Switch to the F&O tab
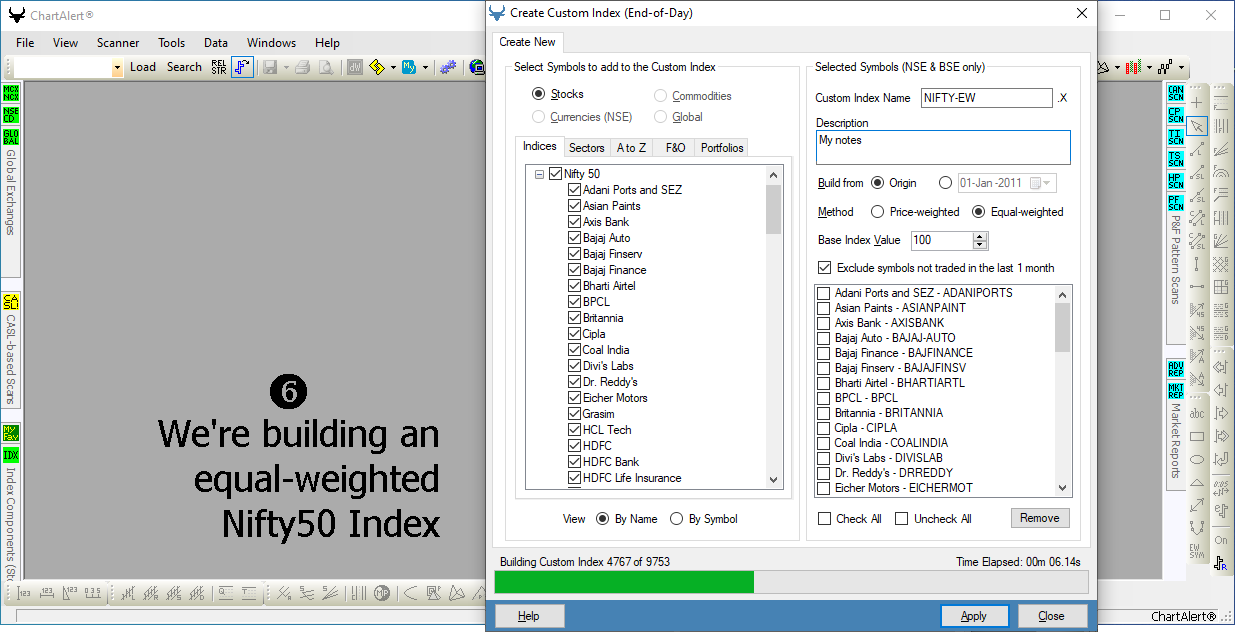Viewport: 1235px width, 632px height. [x=676, y=148]
